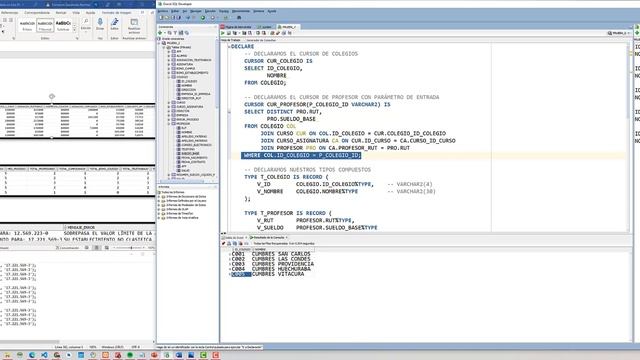Click the binoculars Find DB Object icon in the main toolbar
The image size is (640, 360).
[x=239, y=18]
